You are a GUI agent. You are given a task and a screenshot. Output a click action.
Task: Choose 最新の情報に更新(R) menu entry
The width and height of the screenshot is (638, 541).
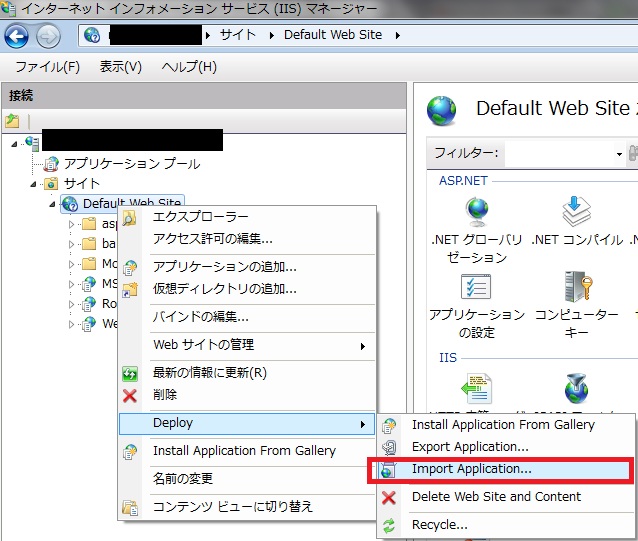(x=247, y=373)
